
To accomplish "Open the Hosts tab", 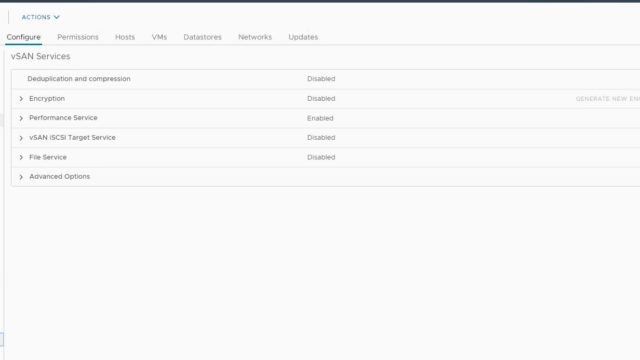I will tap(125, 37).
